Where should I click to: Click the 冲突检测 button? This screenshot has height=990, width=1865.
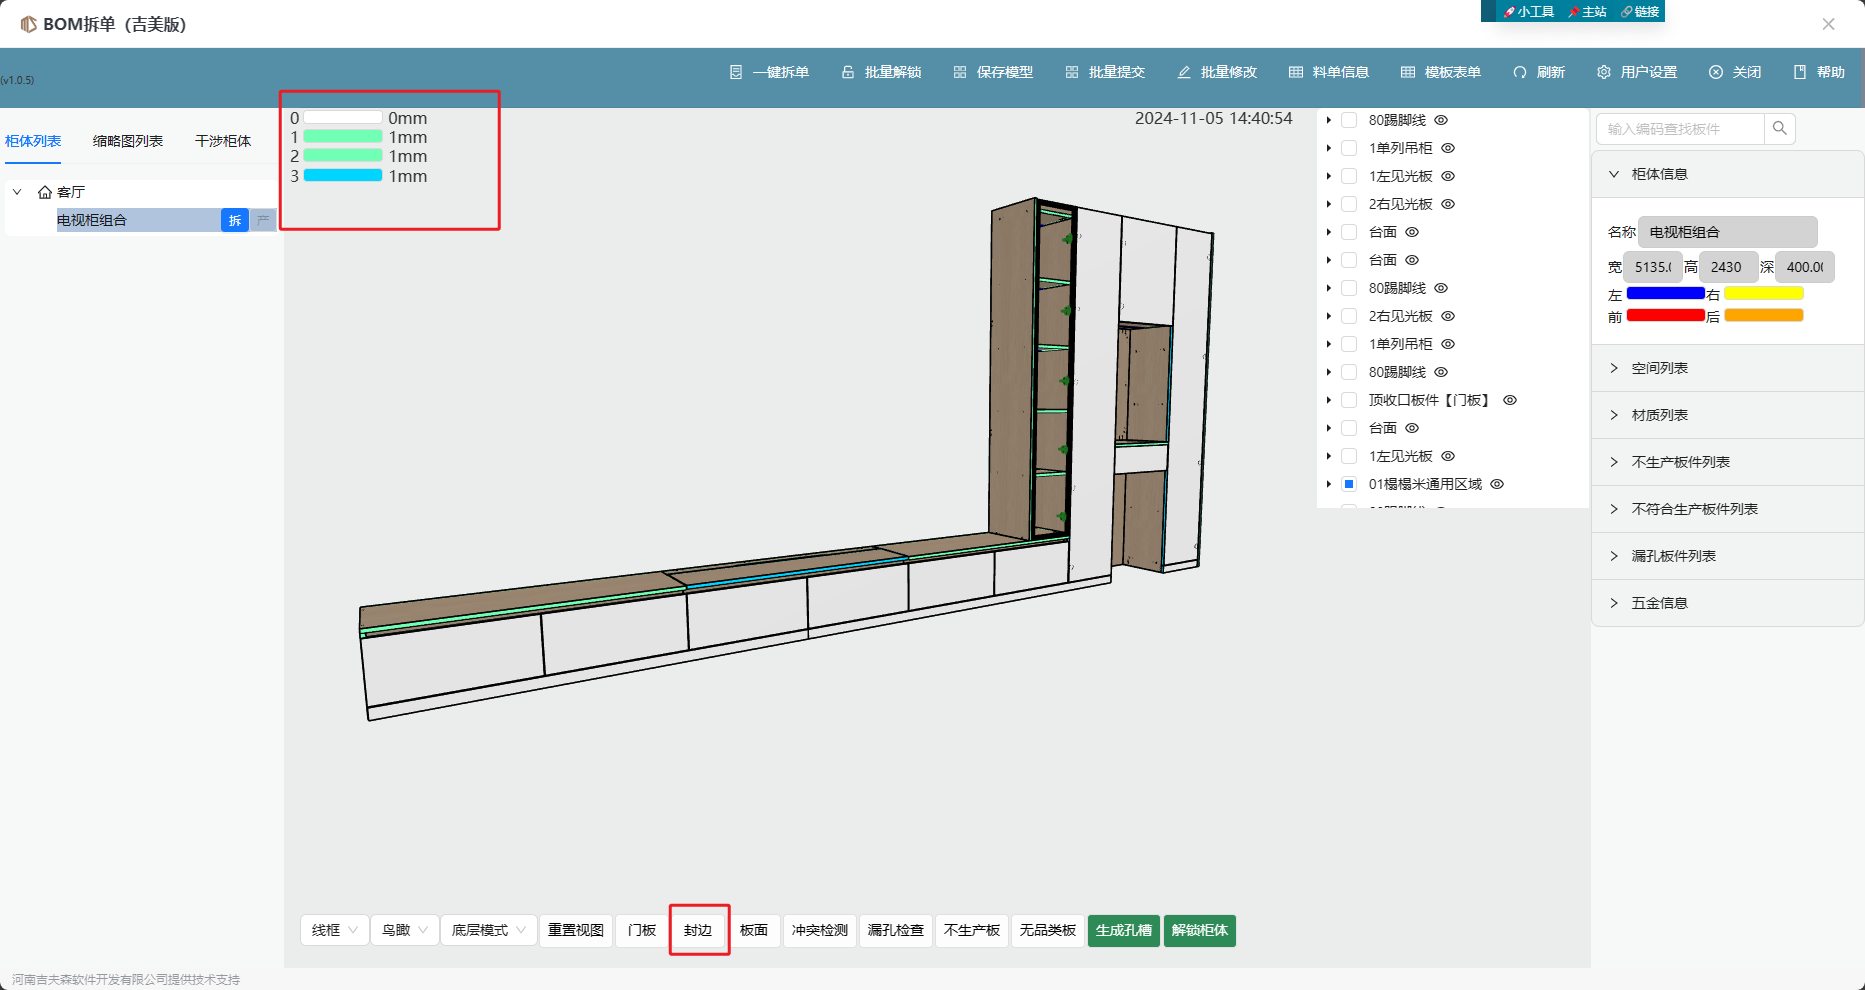[820, 930]
